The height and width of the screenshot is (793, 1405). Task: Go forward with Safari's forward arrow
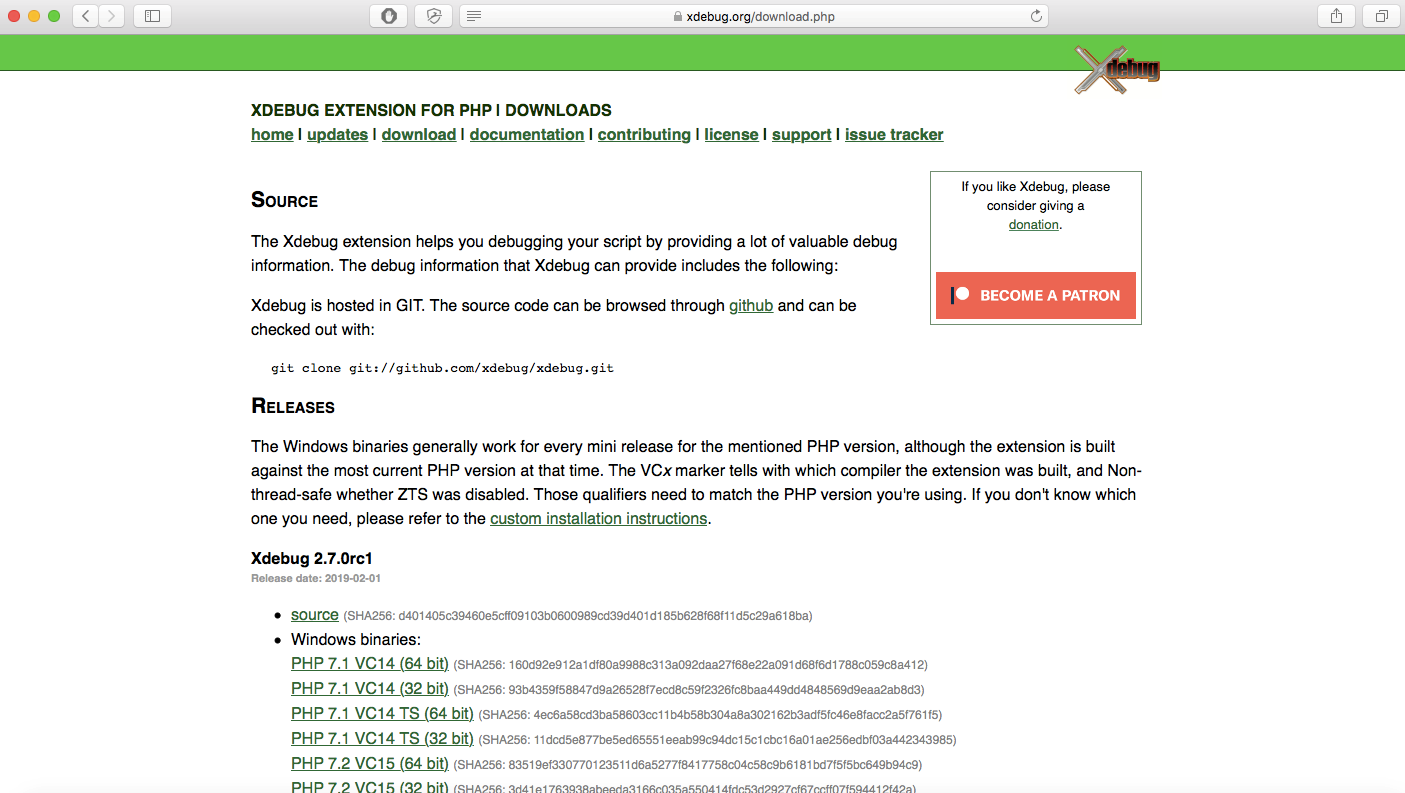coord(112,16)
